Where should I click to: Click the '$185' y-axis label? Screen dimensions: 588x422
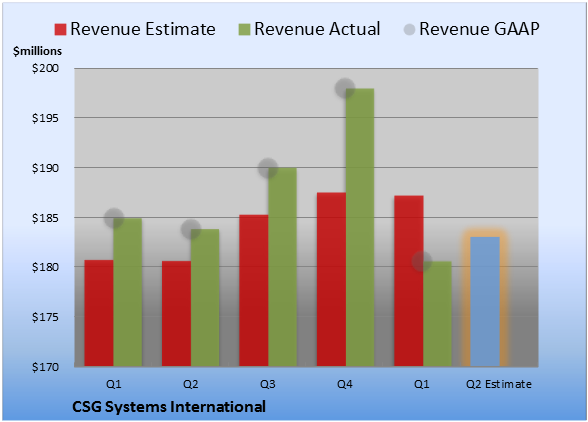[x=45, y=218]
